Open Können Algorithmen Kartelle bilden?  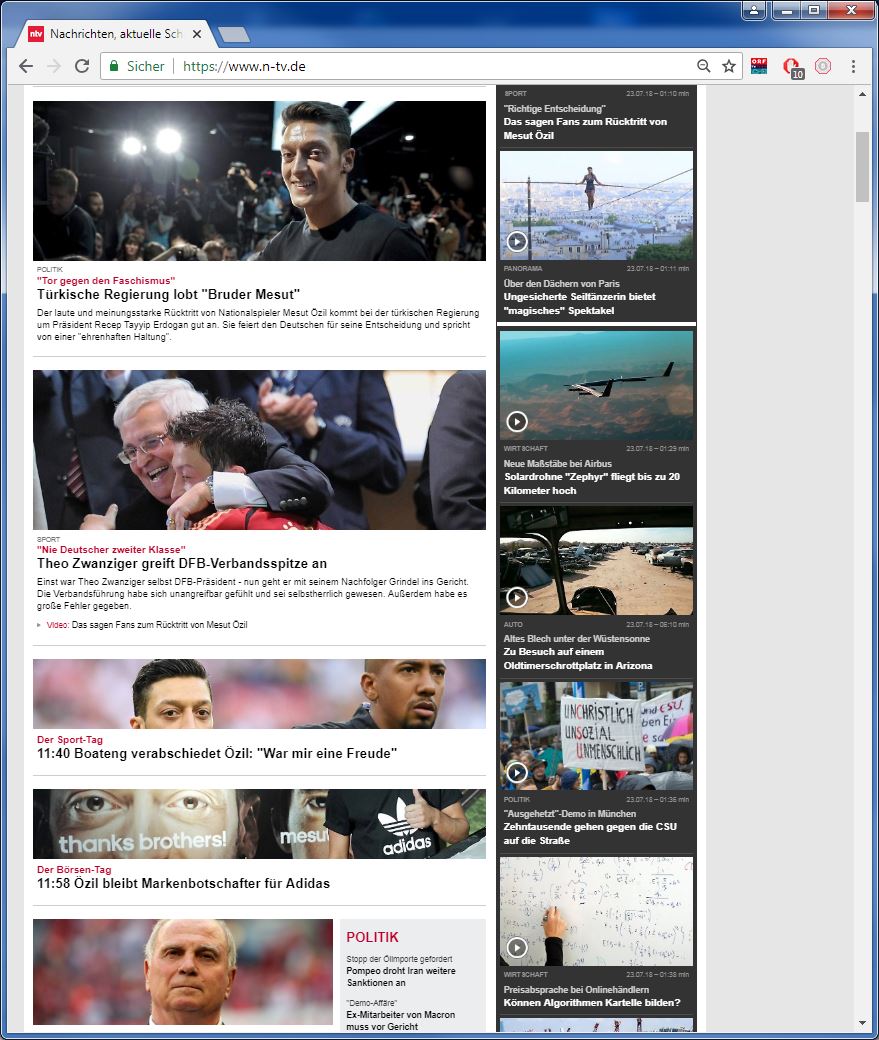(592, 1002)
